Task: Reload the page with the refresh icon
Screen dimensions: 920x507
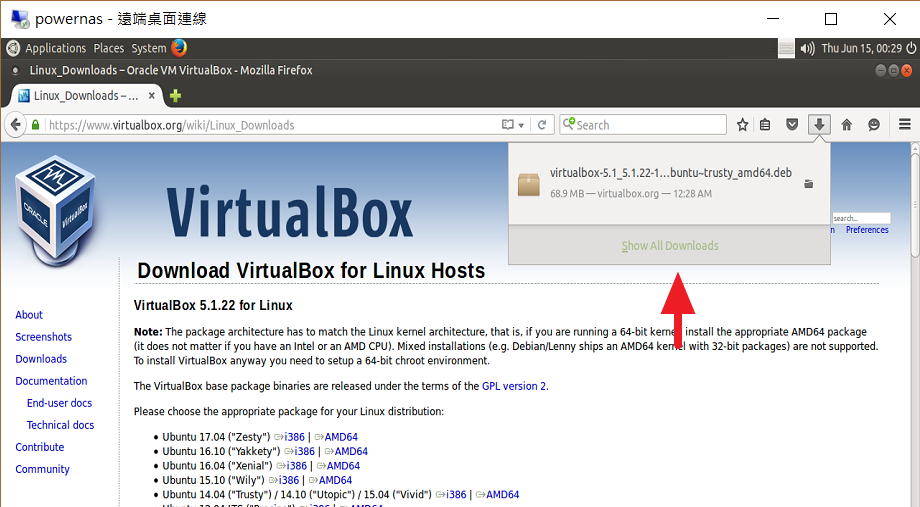Action: click(x=542, y=125)
